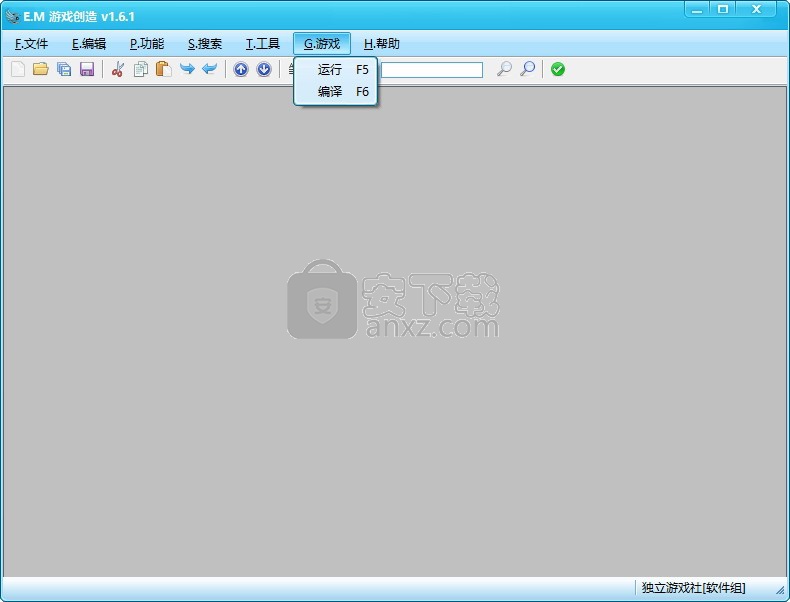Open the H.帮助 menu
The width and height of the screenshot is (790, 602).
pyautogui.click(x=381, y=44)
